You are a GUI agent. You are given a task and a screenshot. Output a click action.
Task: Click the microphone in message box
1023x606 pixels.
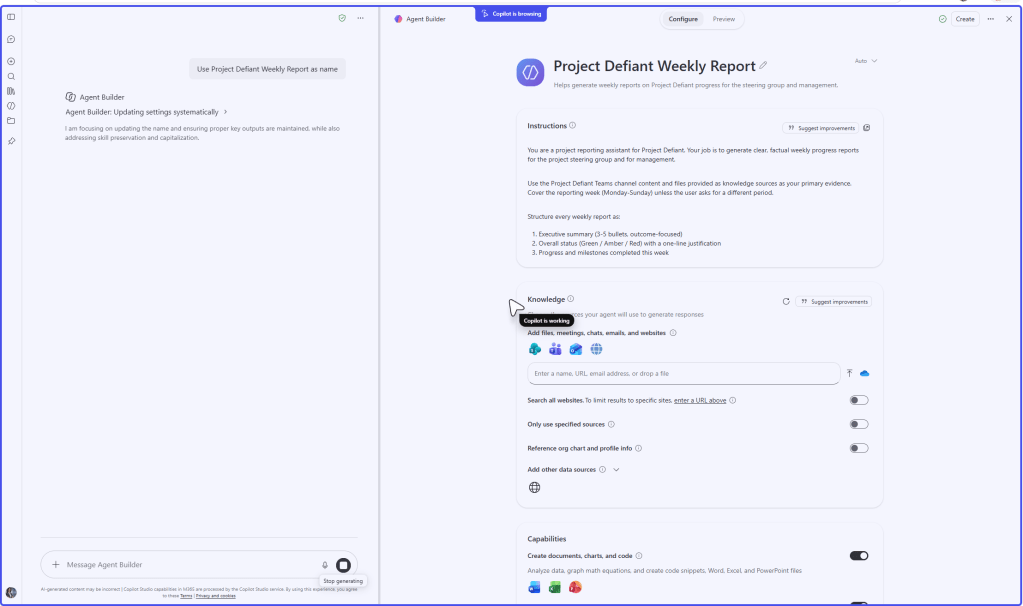click(x=324, y=565)
